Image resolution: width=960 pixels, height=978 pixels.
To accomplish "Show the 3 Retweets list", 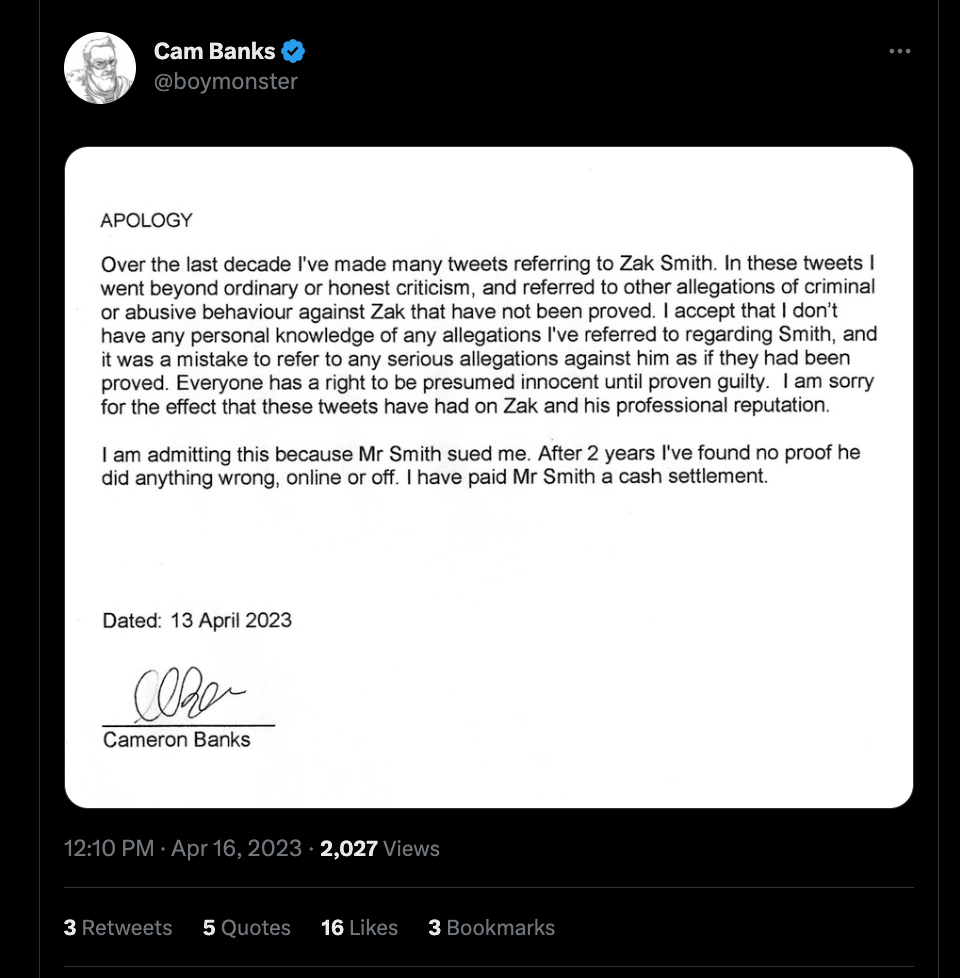I will (x=118, y=928).
